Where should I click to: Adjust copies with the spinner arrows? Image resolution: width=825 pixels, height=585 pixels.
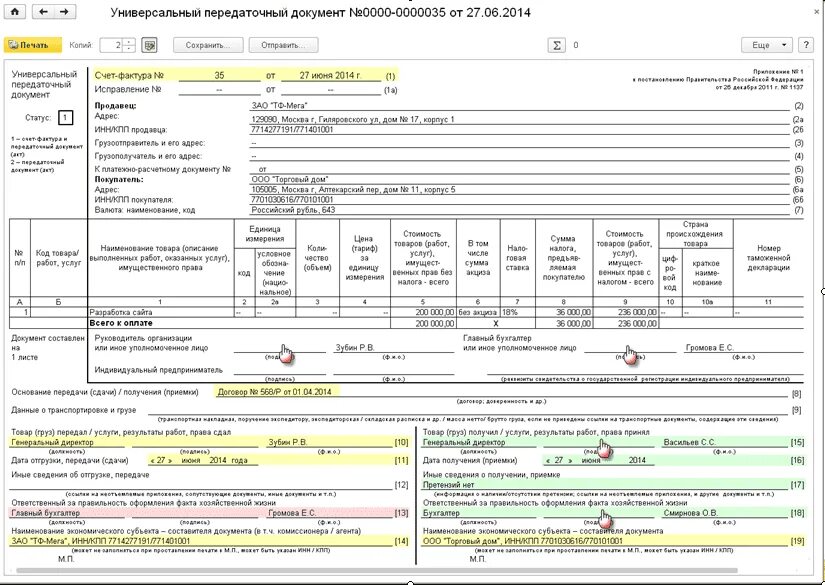click(x=129, y=45)
